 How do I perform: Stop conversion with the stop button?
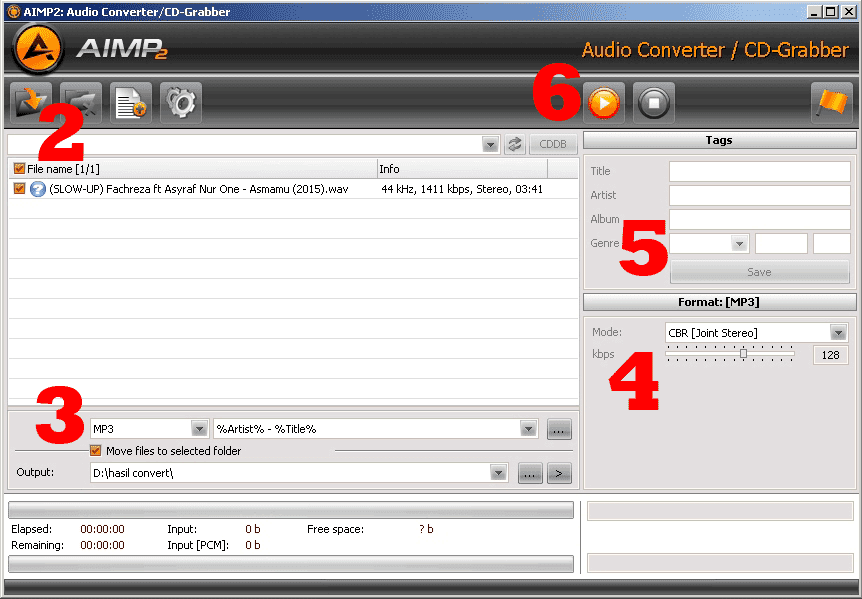click(x=654, y=103)
